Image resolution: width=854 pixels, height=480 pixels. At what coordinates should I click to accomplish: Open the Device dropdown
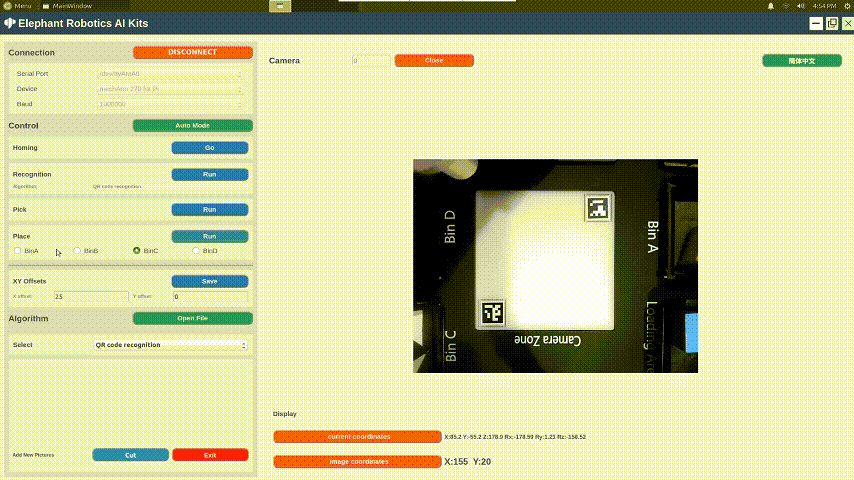pyautogui.click(x=170, y=88)
